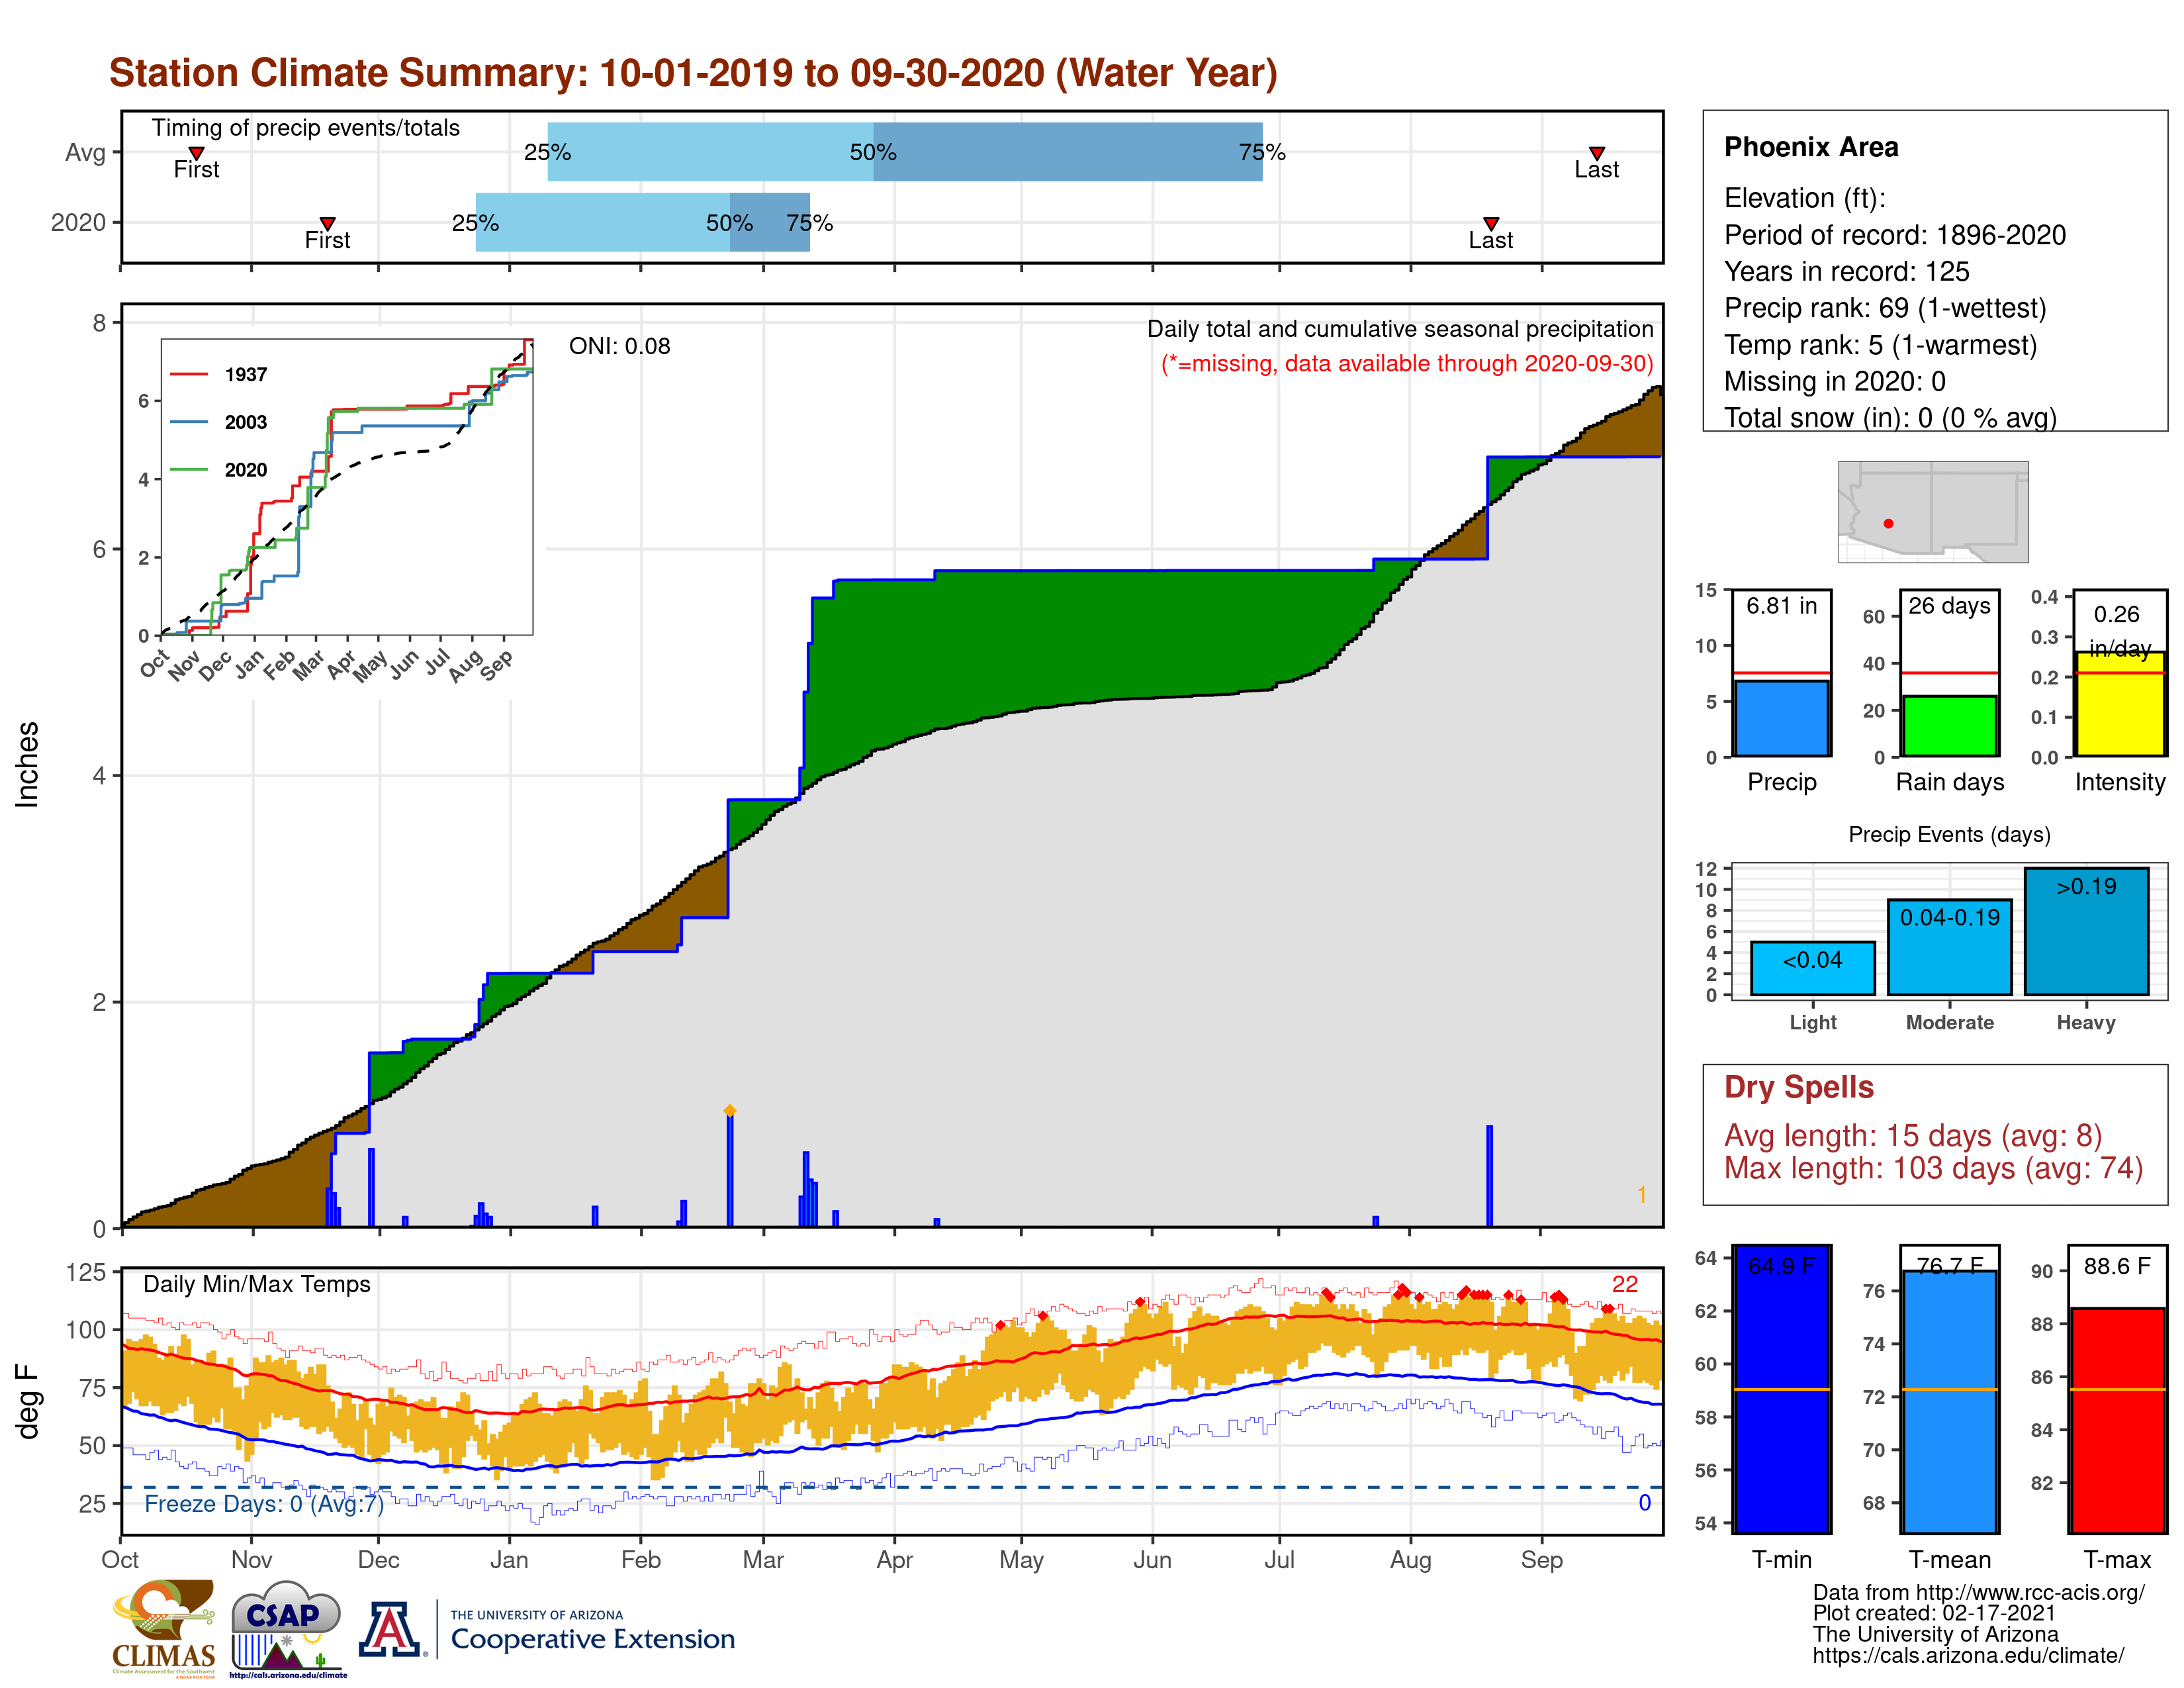Click 'Plot created: 02-17-2021' text
This screenshot has width=2184, height=1688.
coord(1934,1613)
